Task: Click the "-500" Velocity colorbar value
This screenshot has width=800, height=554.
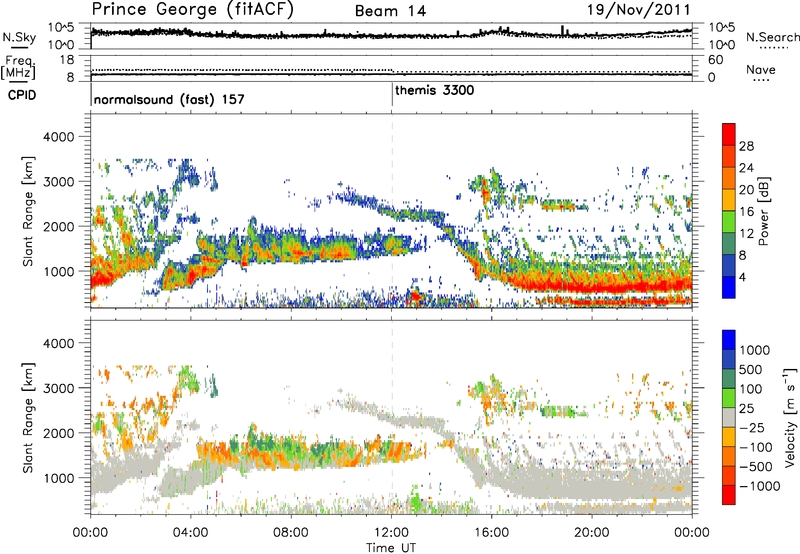Action: click(756, 467)
